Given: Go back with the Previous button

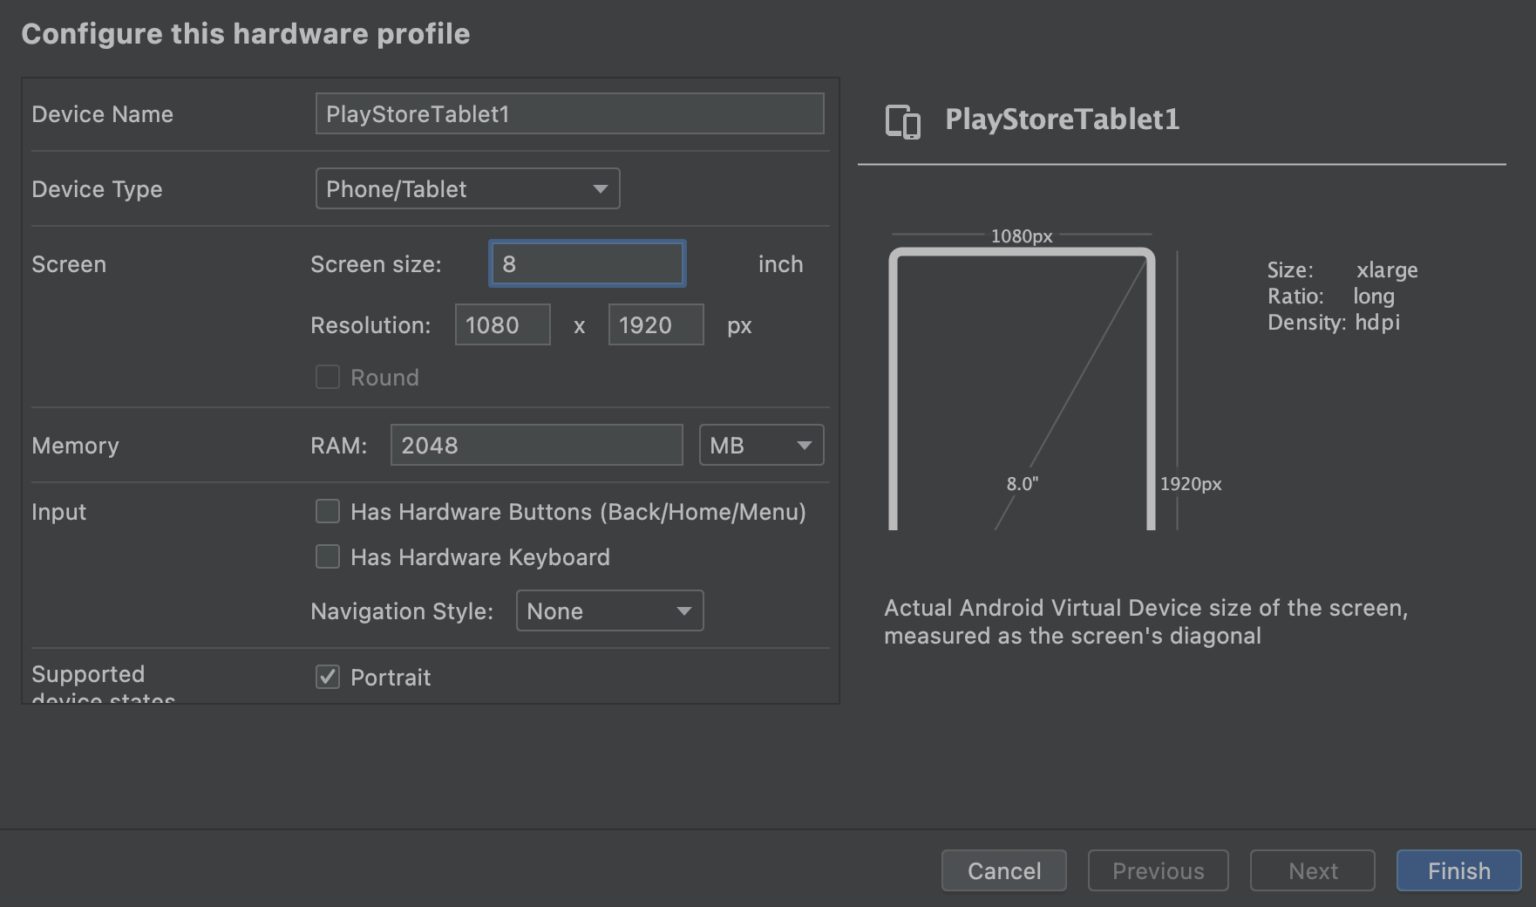Looking at the screenshot, I should 1157,870.
